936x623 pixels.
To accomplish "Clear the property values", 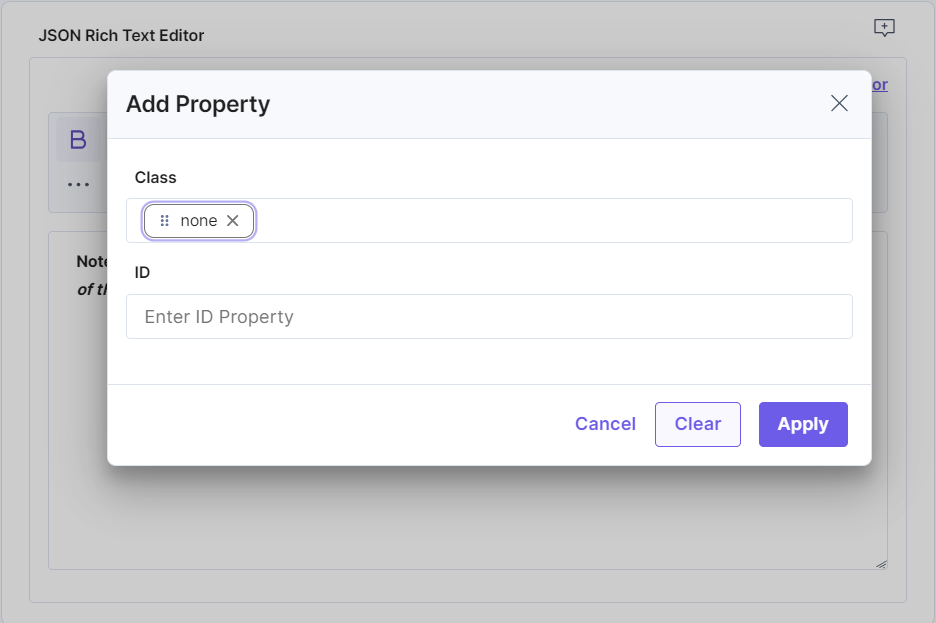I will [x=698, y=424].
